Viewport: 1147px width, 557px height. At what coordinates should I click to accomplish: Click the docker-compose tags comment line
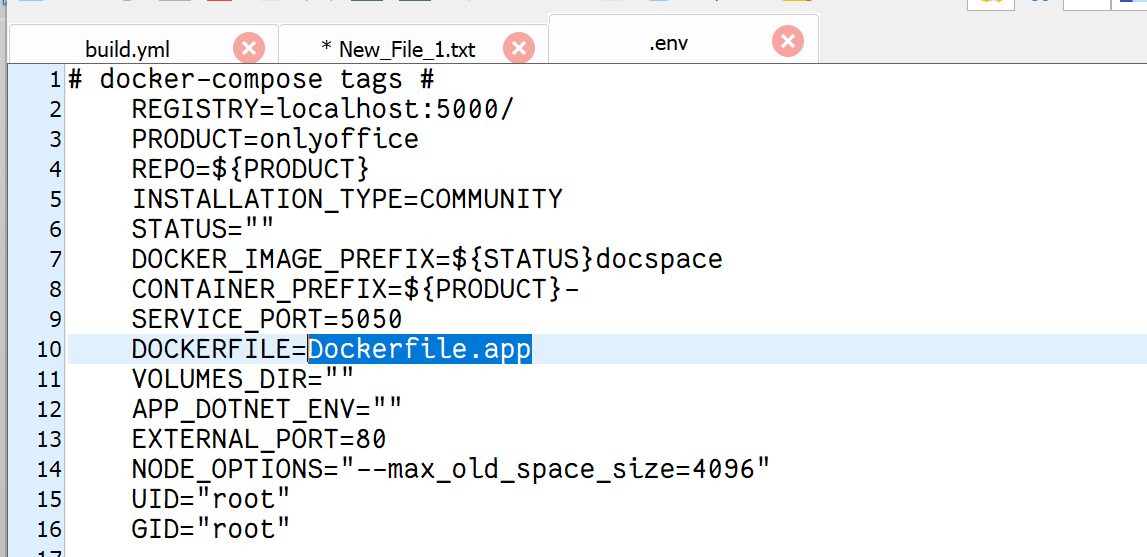pyautogui.click(x=252, y=79)
